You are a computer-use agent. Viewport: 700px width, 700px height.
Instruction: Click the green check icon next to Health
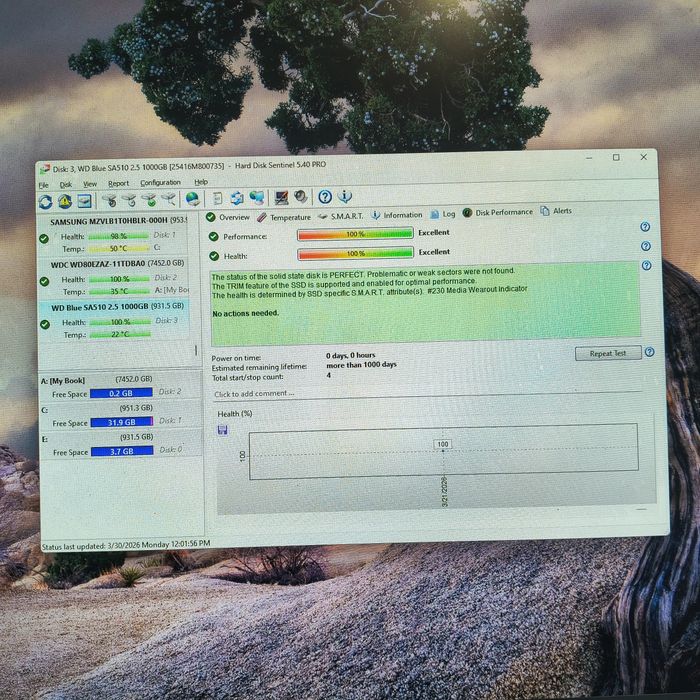(x=214, y=256)
